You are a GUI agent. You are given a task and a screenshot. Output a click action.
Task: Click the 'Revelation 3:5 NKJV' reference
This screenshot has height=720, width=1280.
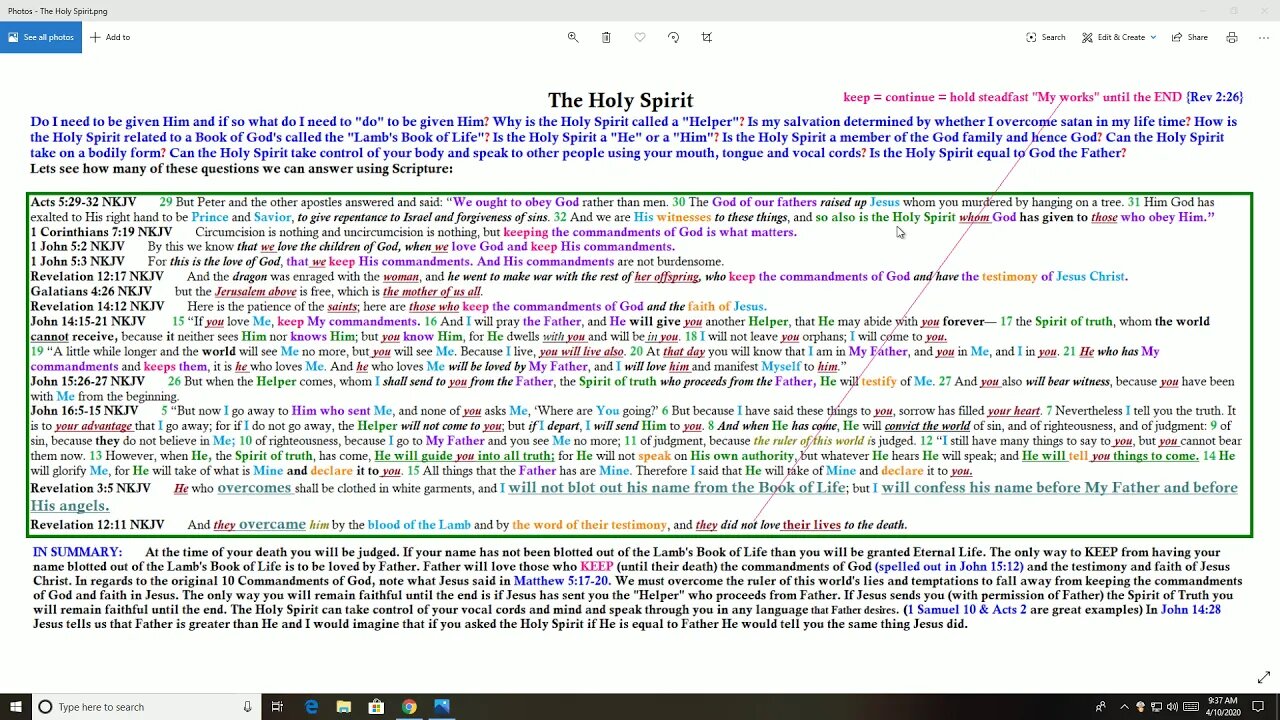pyautogui.click(x=90, y=489)
